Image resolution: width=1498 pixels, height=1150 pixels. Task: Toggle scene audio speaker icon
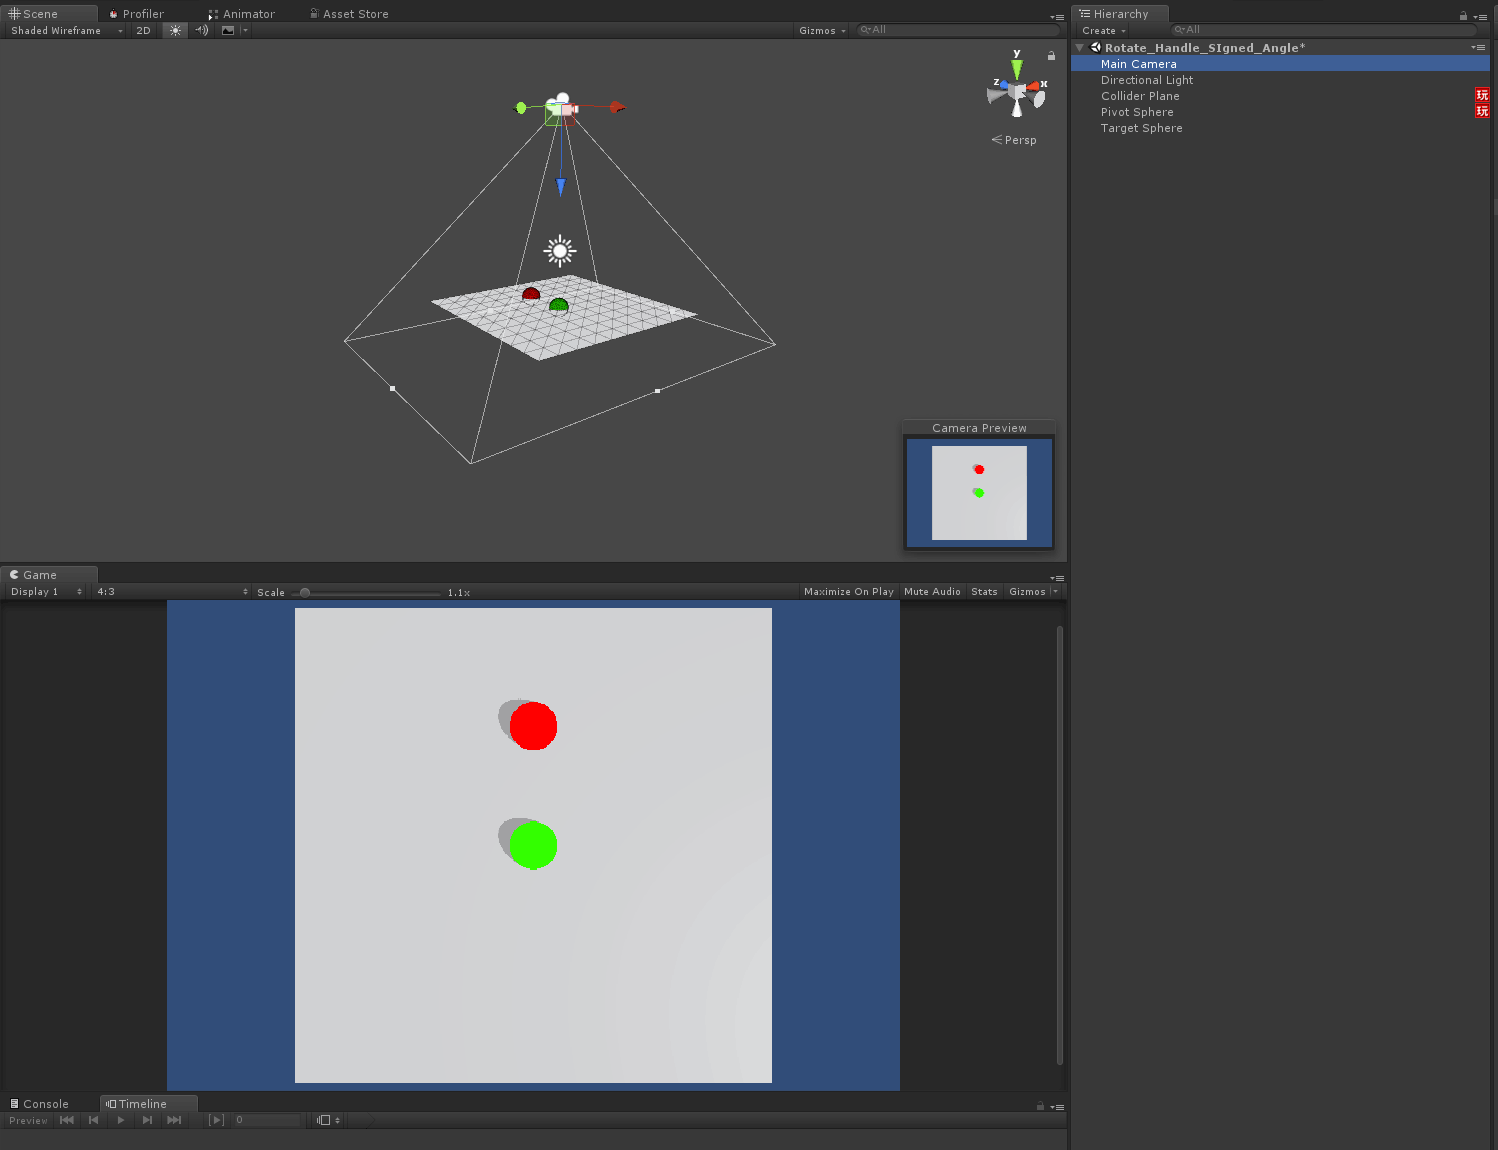tap(202, 30)
